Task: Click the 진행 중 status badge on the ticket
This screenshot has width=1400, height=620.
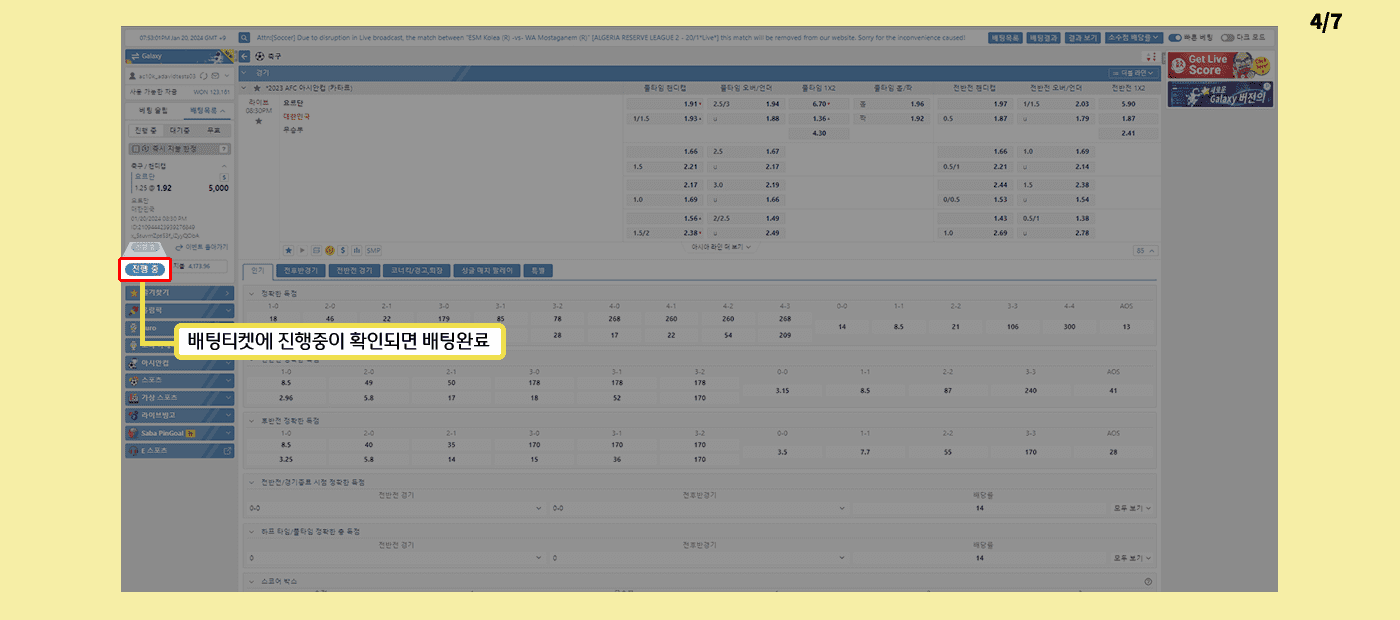Action: tap(146, 268)
